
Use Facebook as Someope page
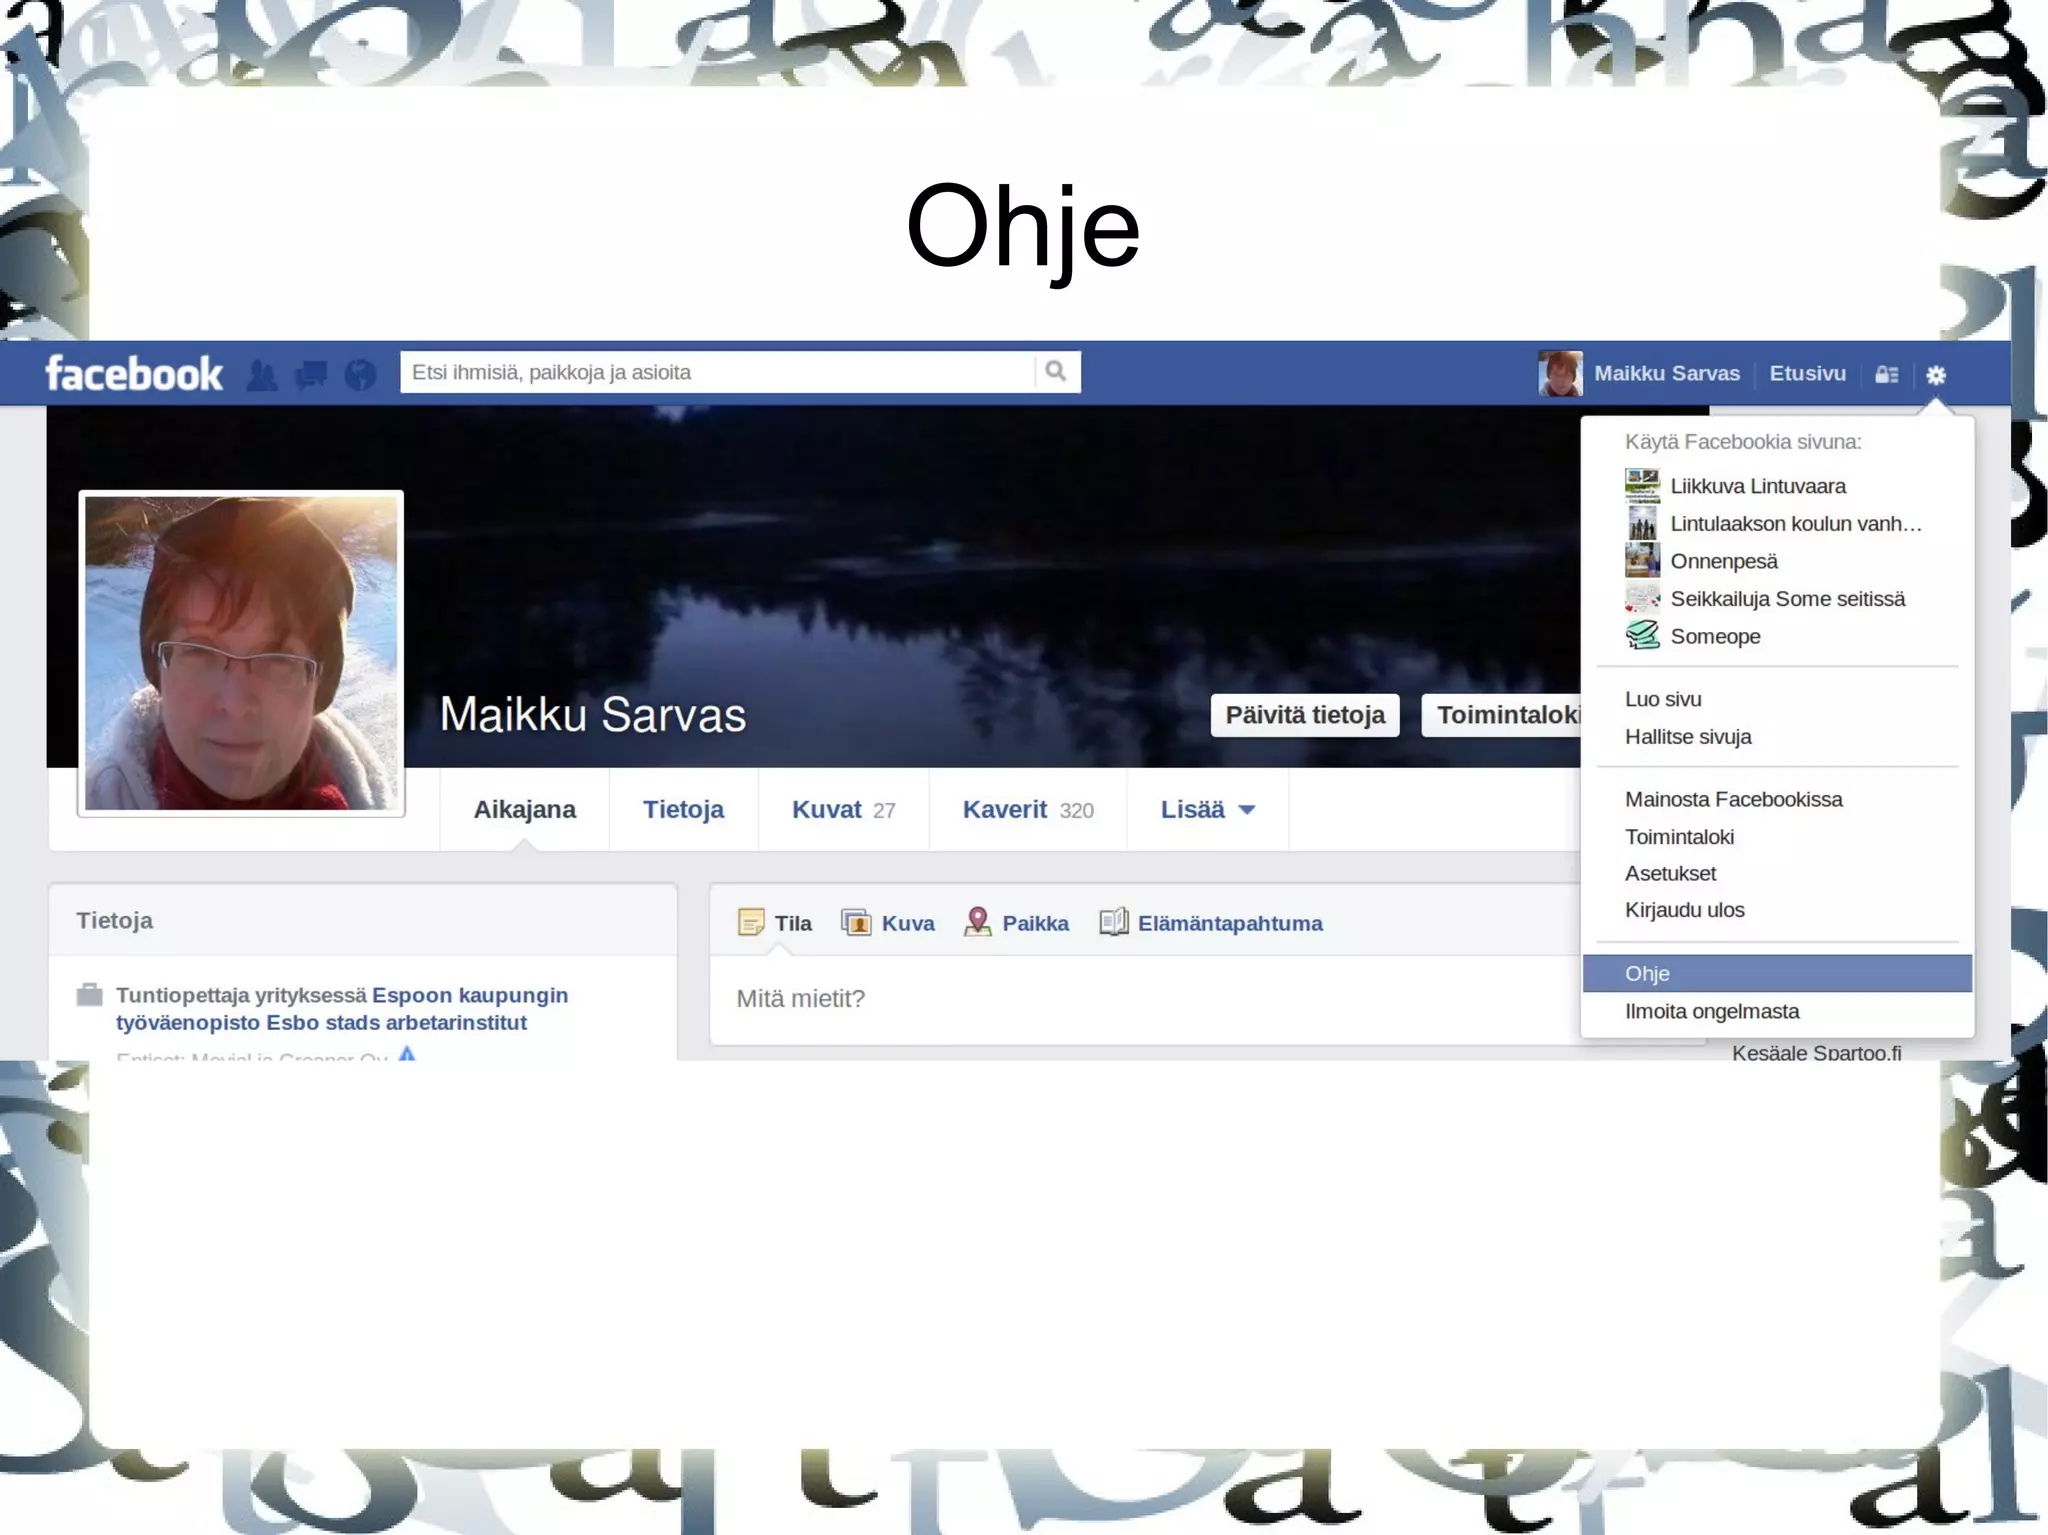pyautogui.click(x=1714, y=636)
